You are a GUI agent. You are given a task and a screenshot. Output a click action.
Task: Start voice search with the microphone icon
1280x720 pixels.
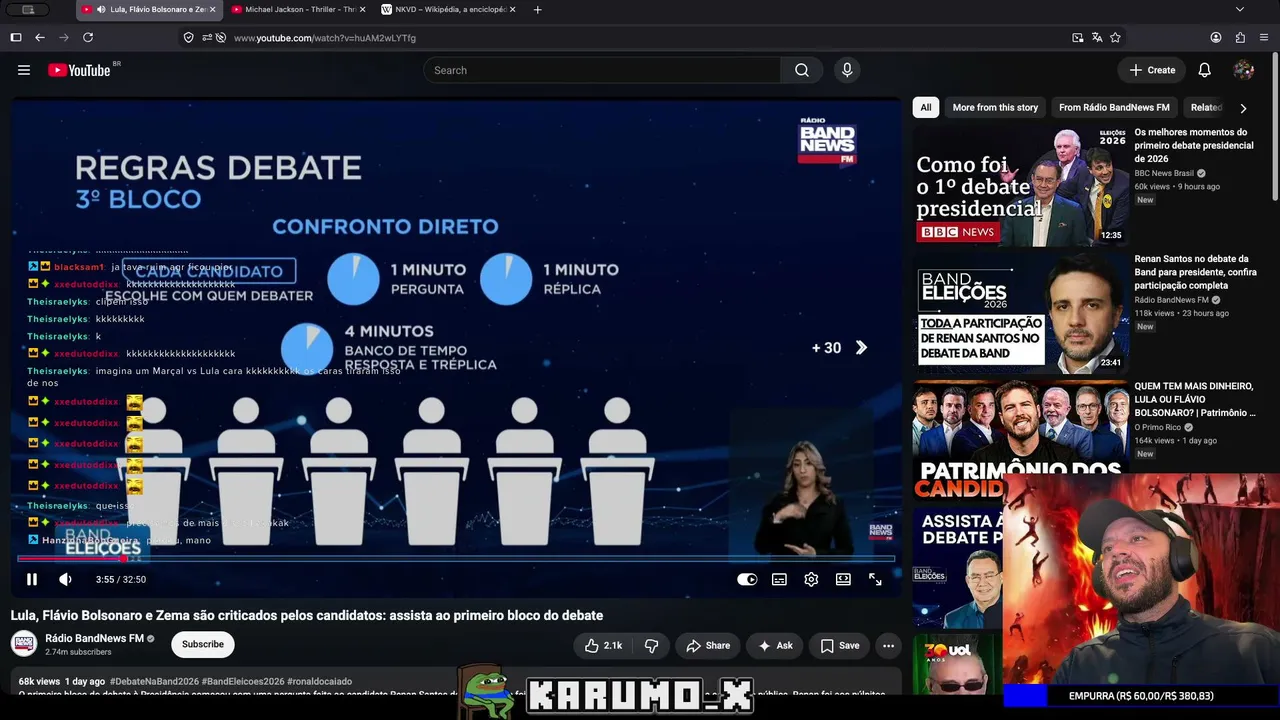tap(847, 70)
